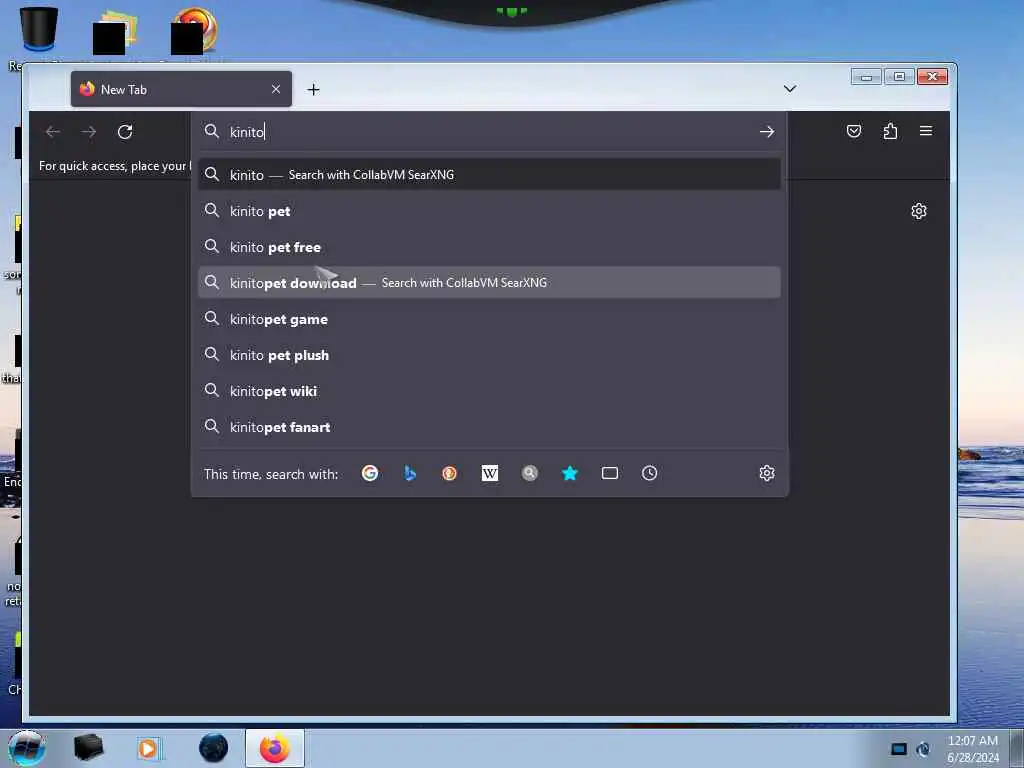Screen dimensions: 1024x768
Task: Open the media player taskbar icon
Action: [150, 748]
